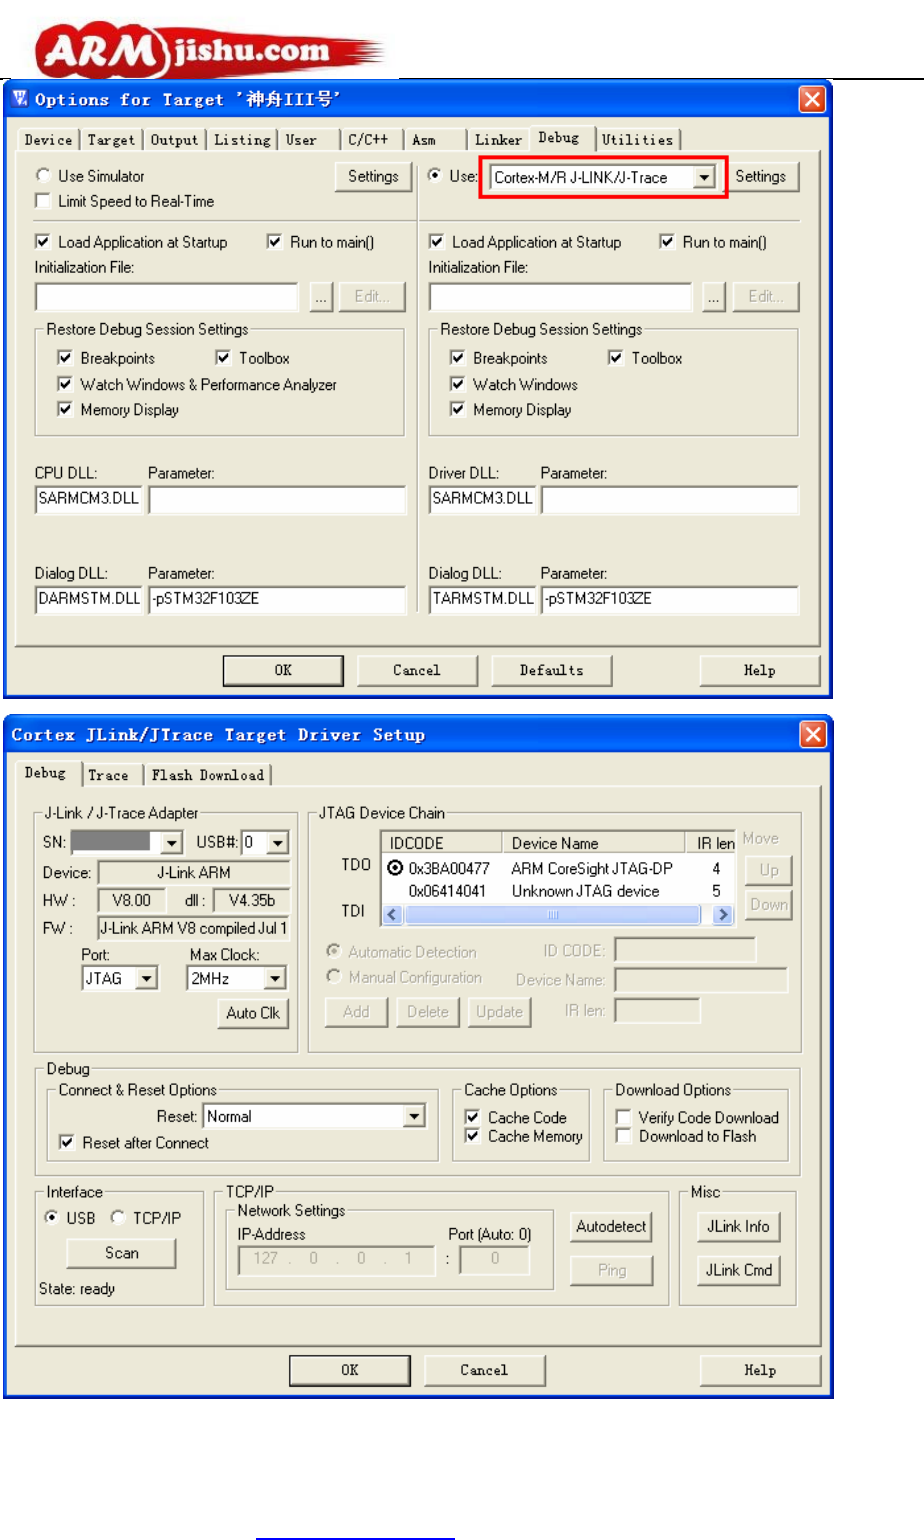Open the User tab
924x1540 pixels.
tap(301, 140)
